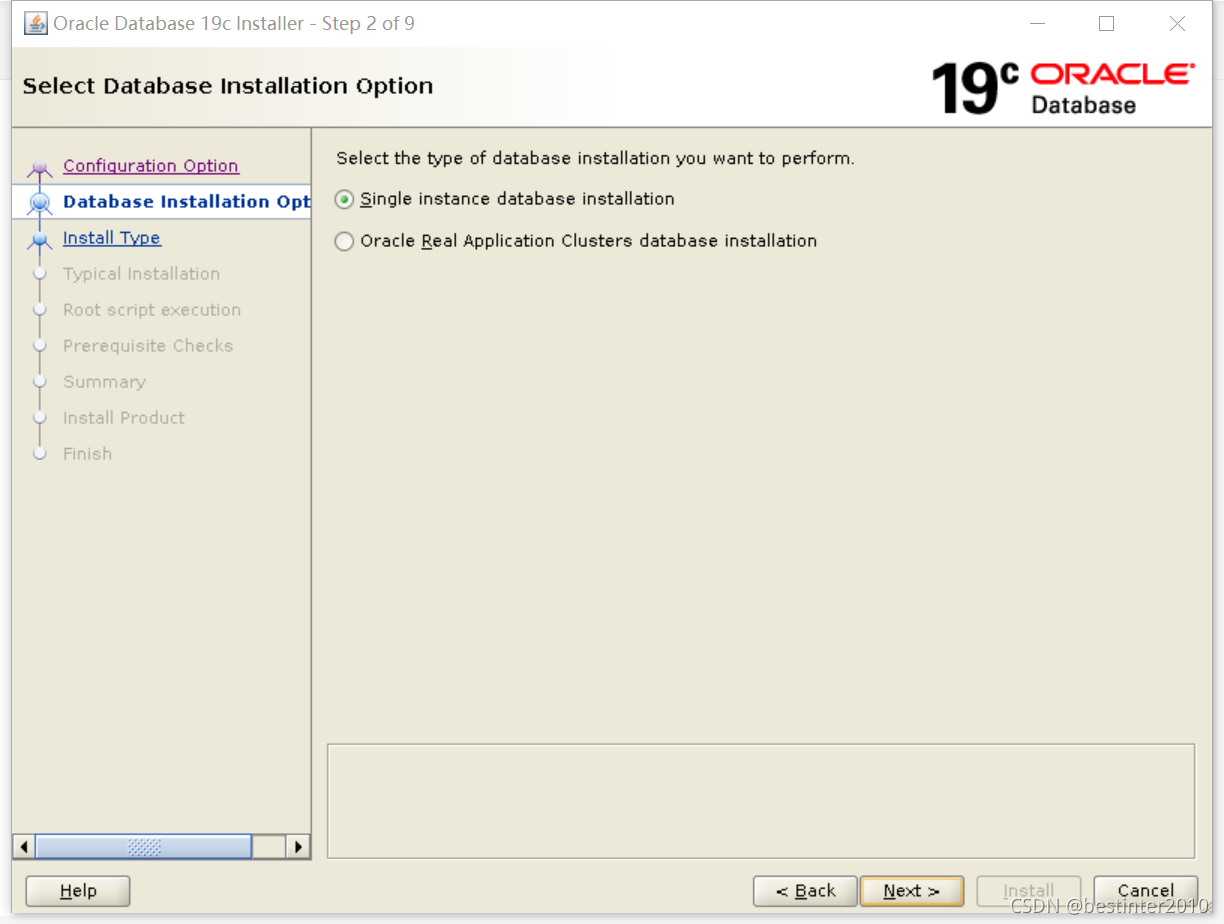This screenshot has height=924, width=1224.
Task: Click the right arrow on the horizontal scrollbar
Action: 298,846
